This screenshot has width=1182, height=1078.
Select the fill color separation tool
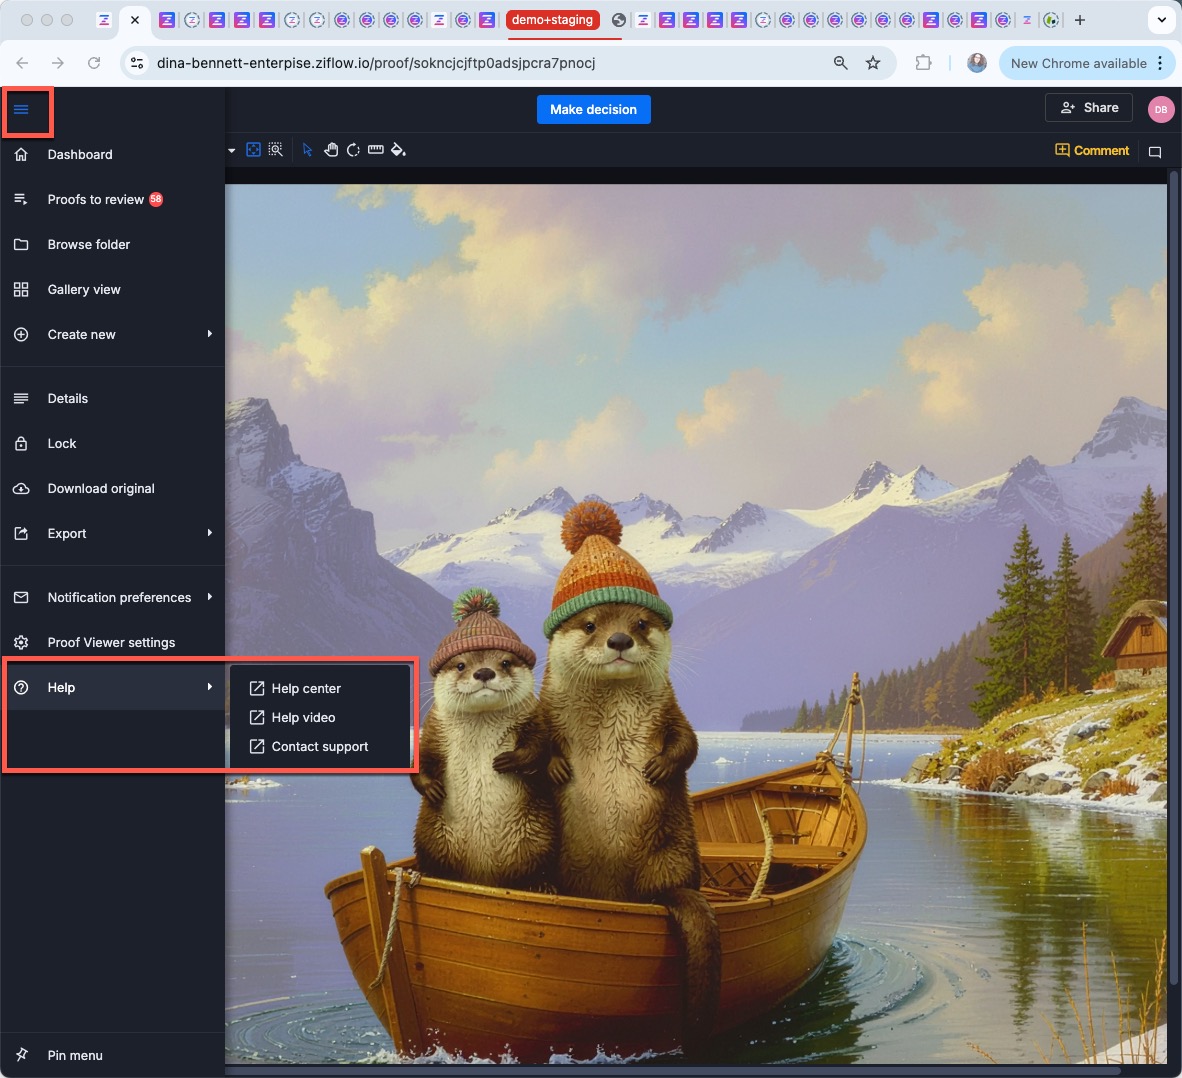click(399, 149)
